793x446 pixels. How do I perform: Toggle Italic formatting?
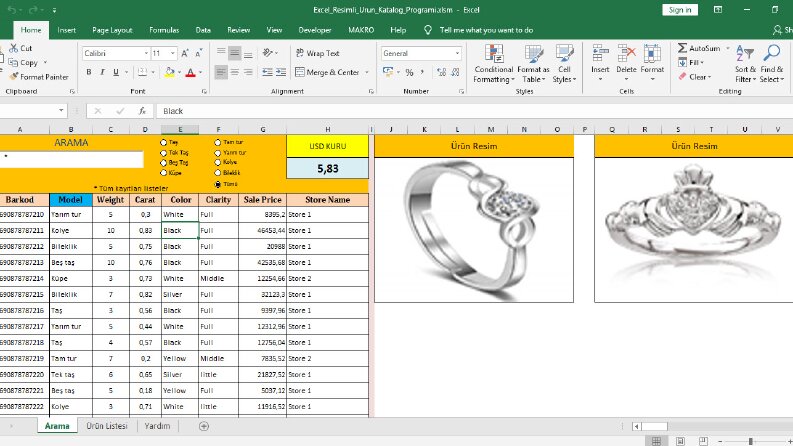102,72
